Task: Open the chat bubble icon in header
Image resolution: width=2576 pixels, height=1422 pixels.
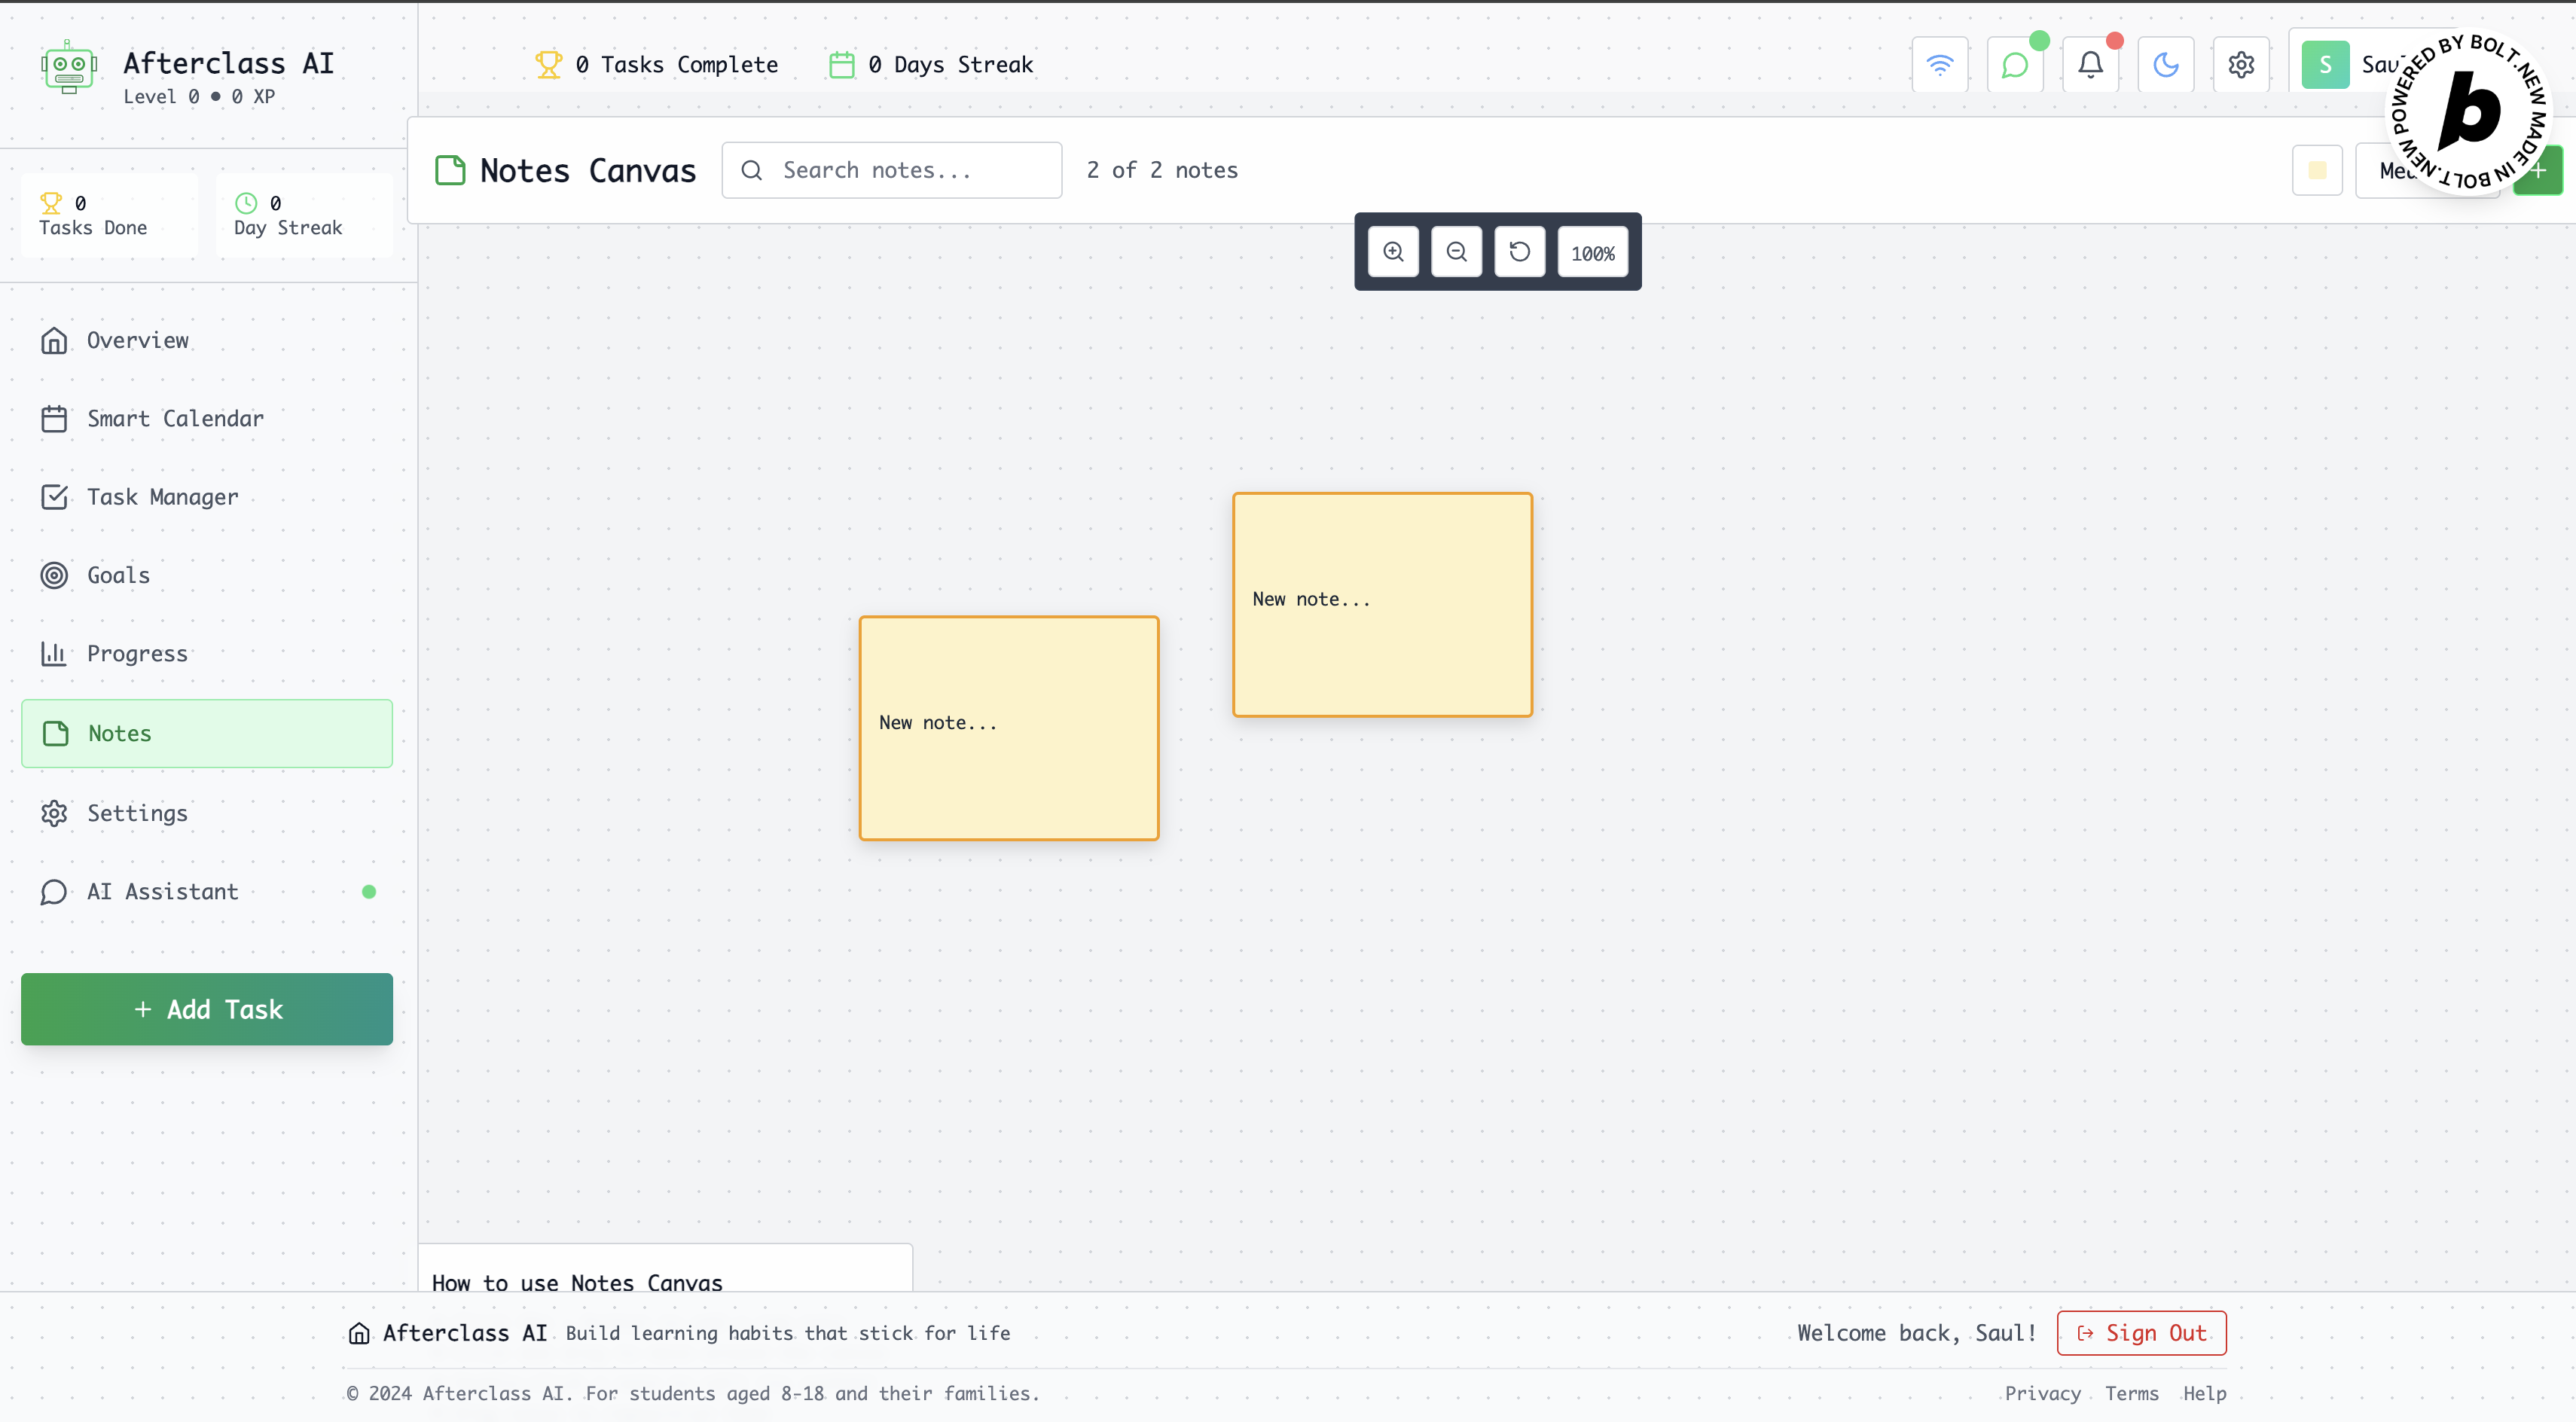Action: (x=2014, y=65)
